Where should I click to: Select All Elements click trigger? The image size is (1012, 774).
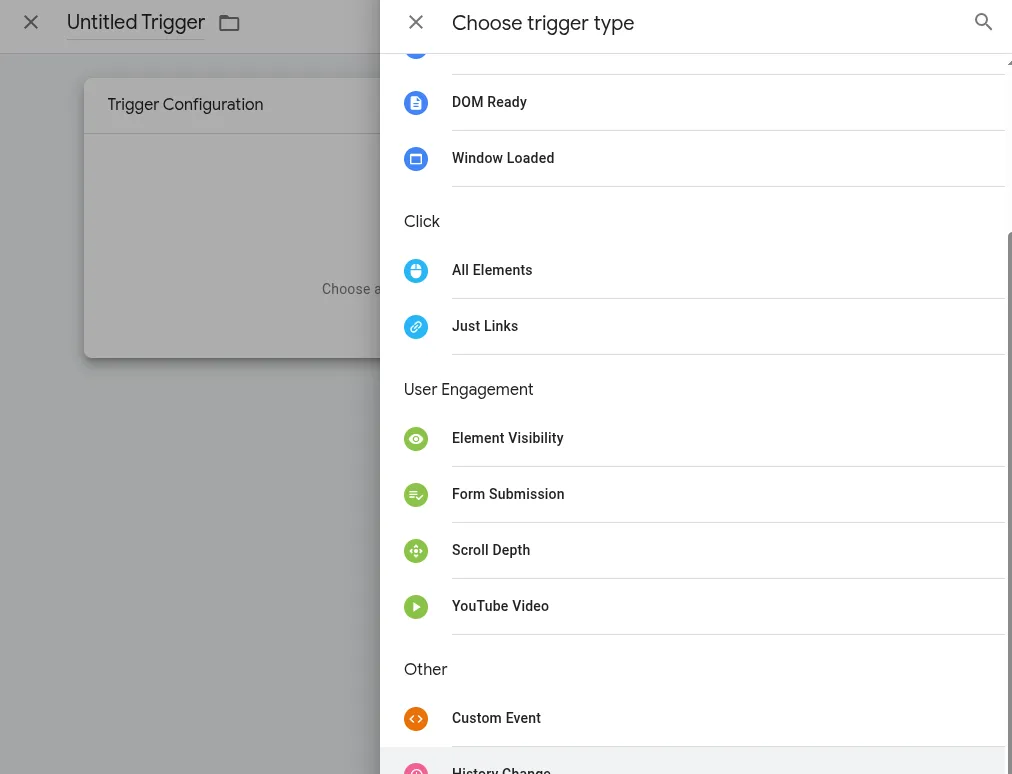click(695, 270)
